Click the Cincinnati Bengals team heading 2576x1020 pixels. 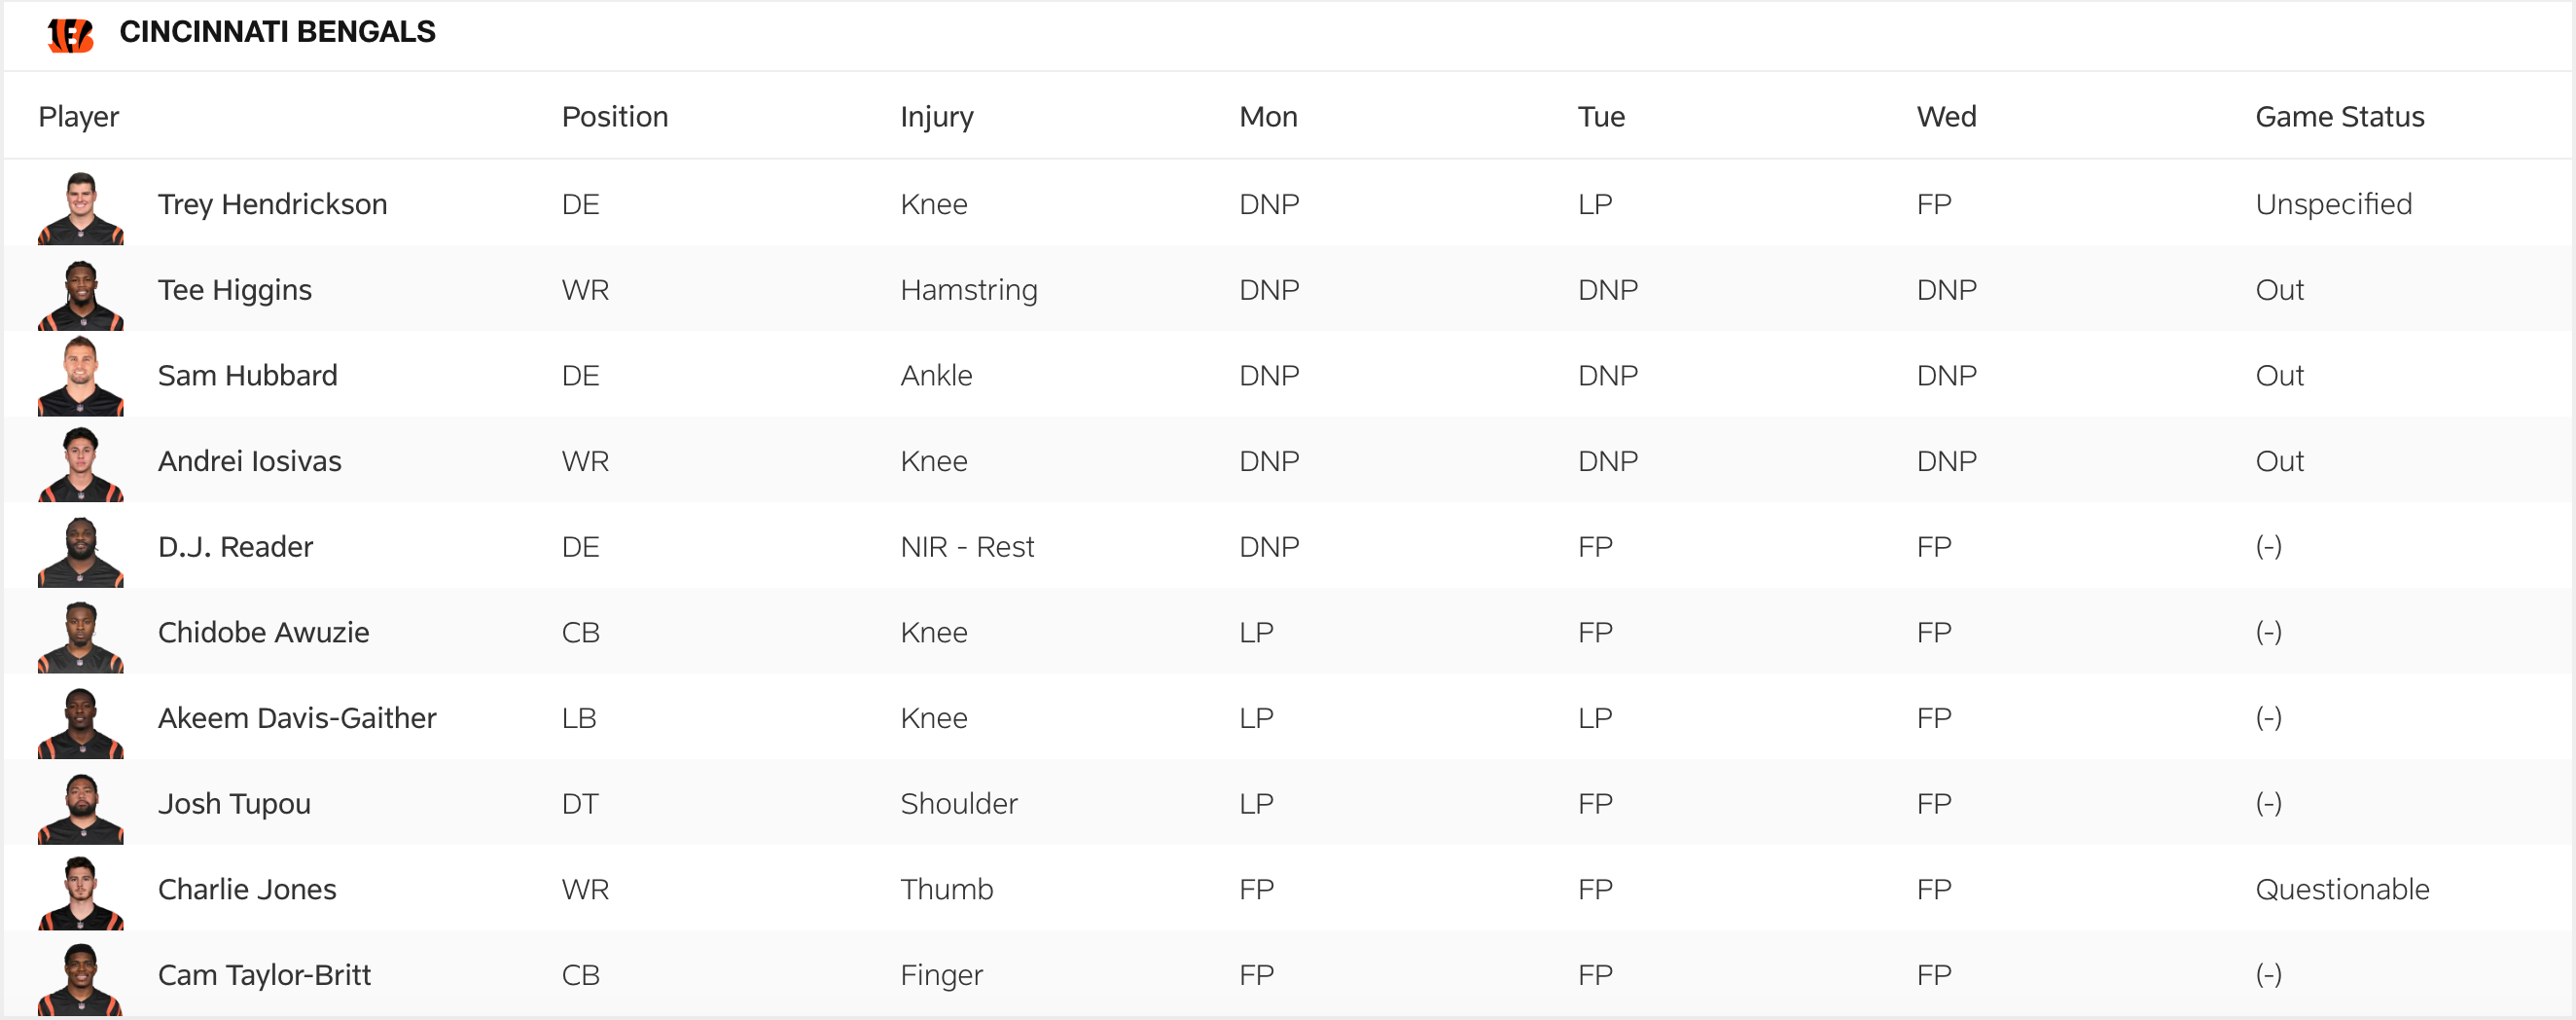(277, 32)
